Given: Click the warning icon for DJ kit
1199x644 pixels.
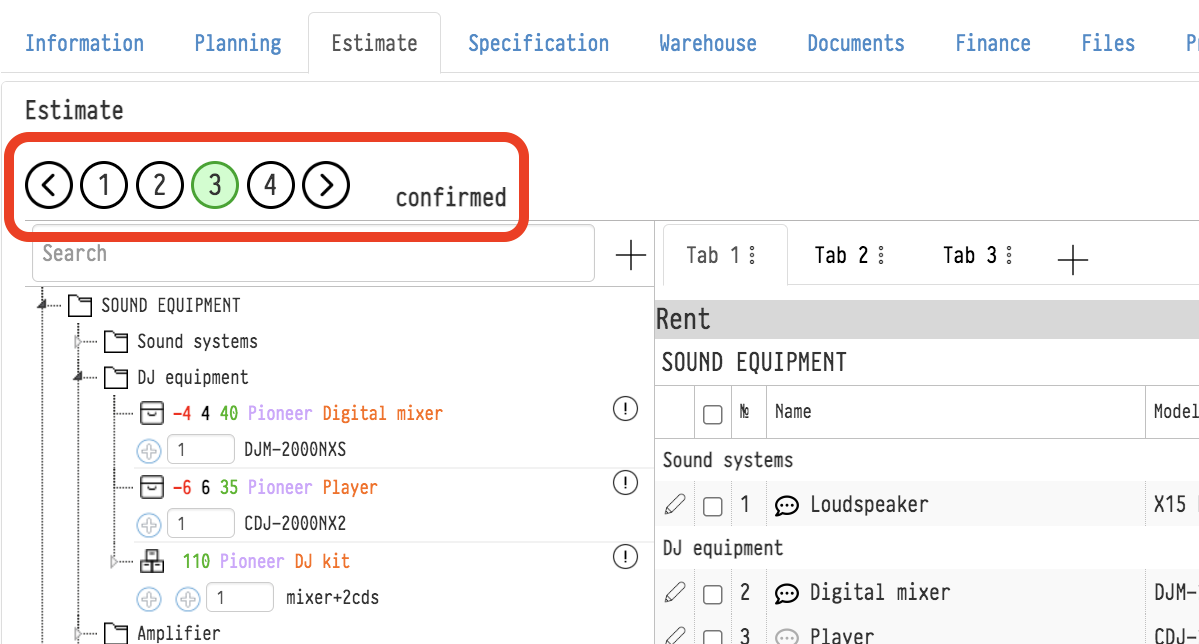Looking at the screenshot, I should (x=625, y=557).
